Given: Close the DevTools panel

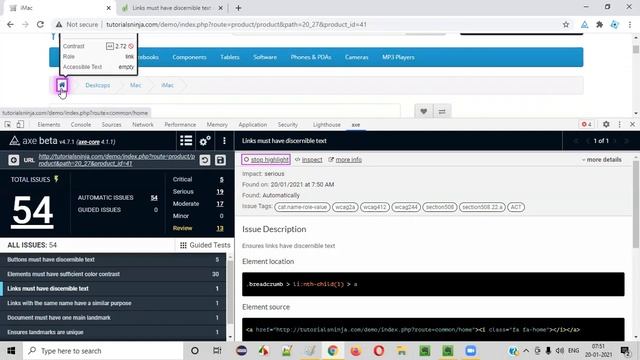Looking at the screenshot, I should pos(632,124).
